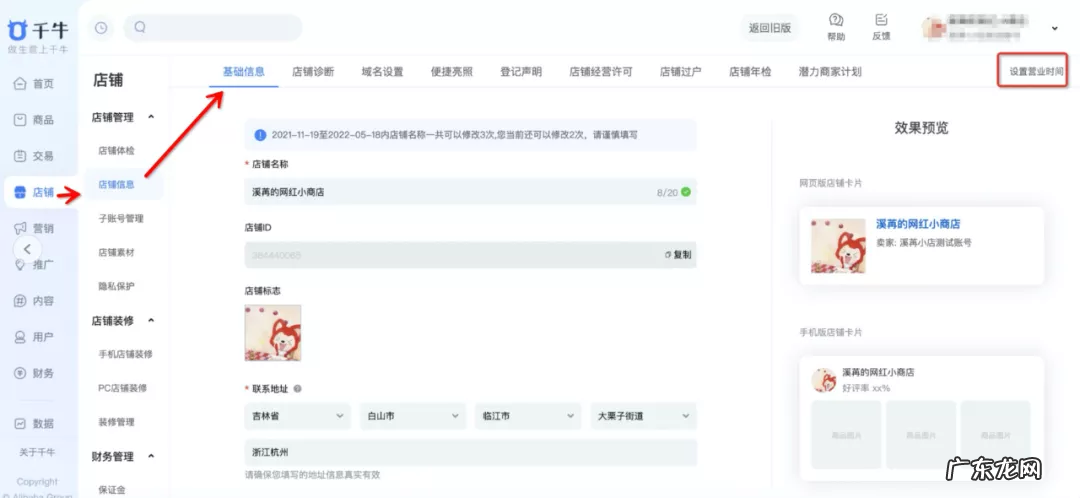This screenshot has height=498, width=1080.
Task: Open district dropdown 临江市
Action: tap(528, 416)
